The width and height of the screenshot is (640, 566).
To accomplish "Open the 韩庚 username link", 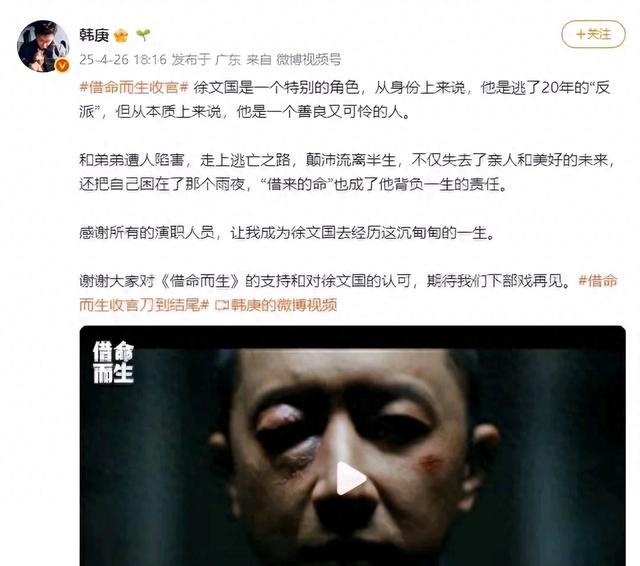I will 94,36.
